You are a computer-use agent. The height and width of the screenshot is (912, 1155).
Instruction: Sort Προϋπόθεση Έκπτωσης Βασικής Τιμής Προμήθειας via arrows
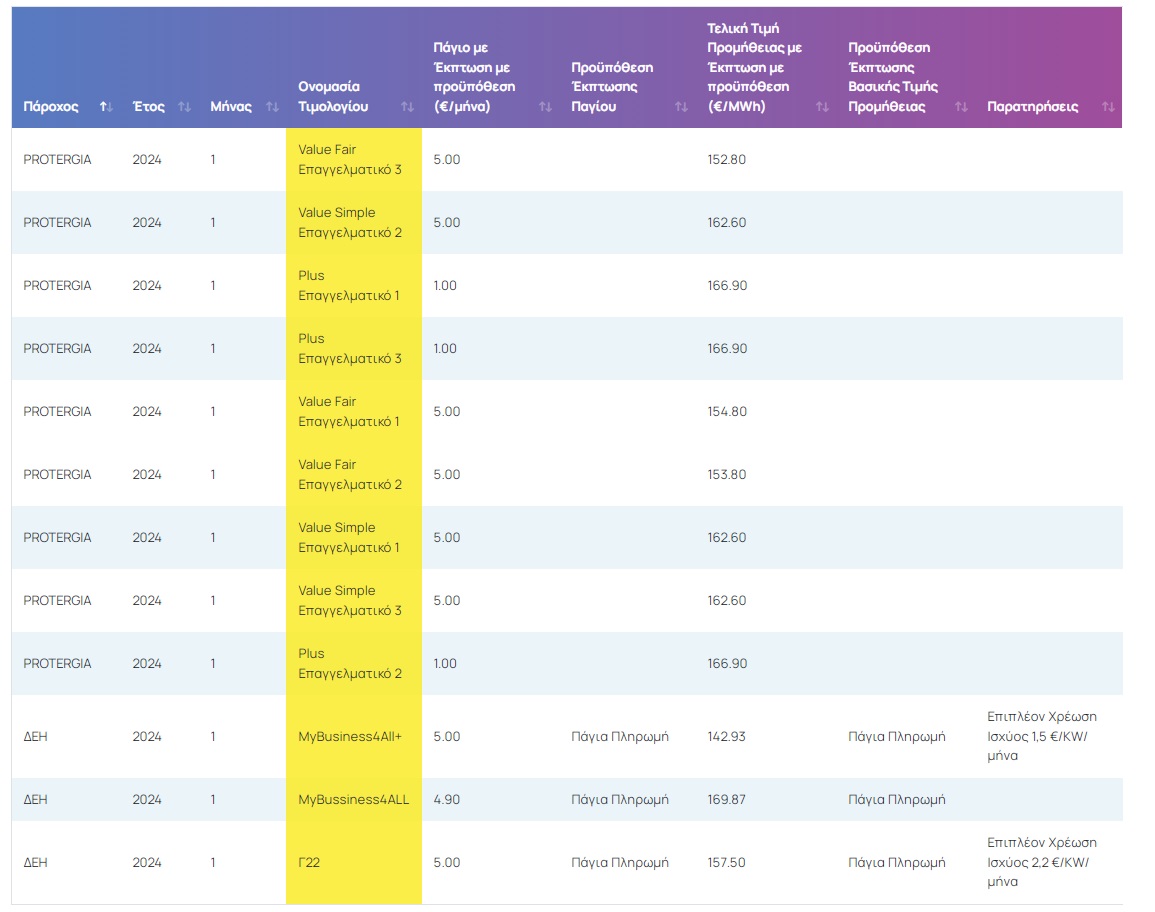click(961, 107)
